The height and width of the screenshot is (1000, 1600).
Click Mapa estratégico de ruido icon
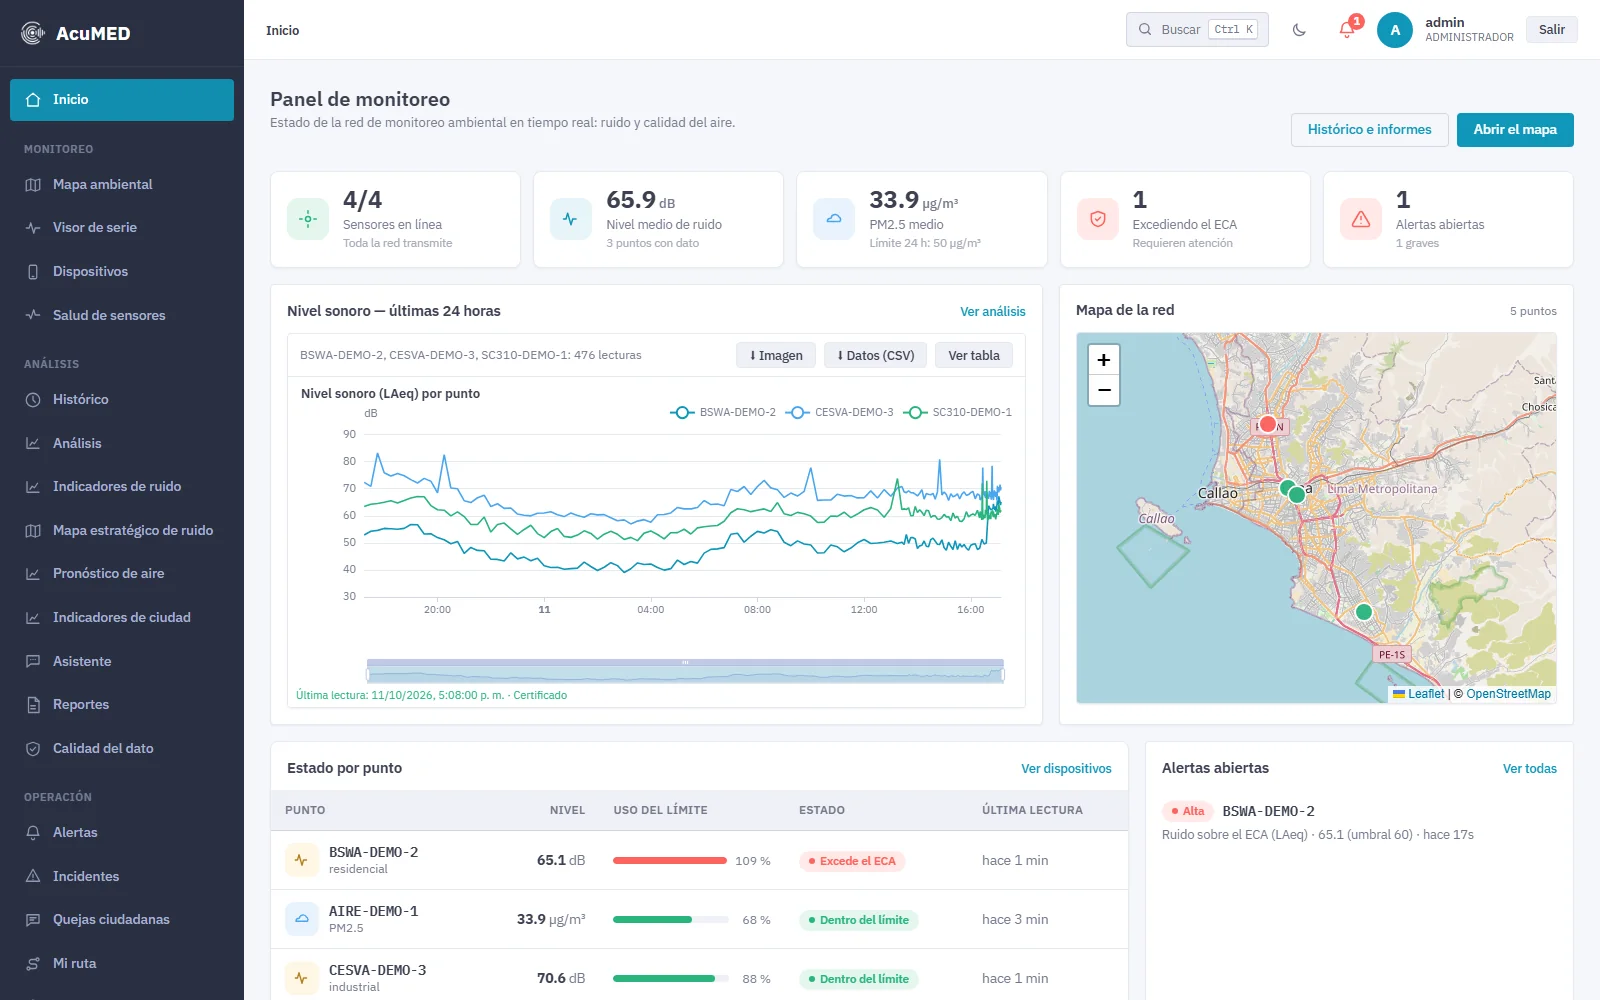[33, 531]
